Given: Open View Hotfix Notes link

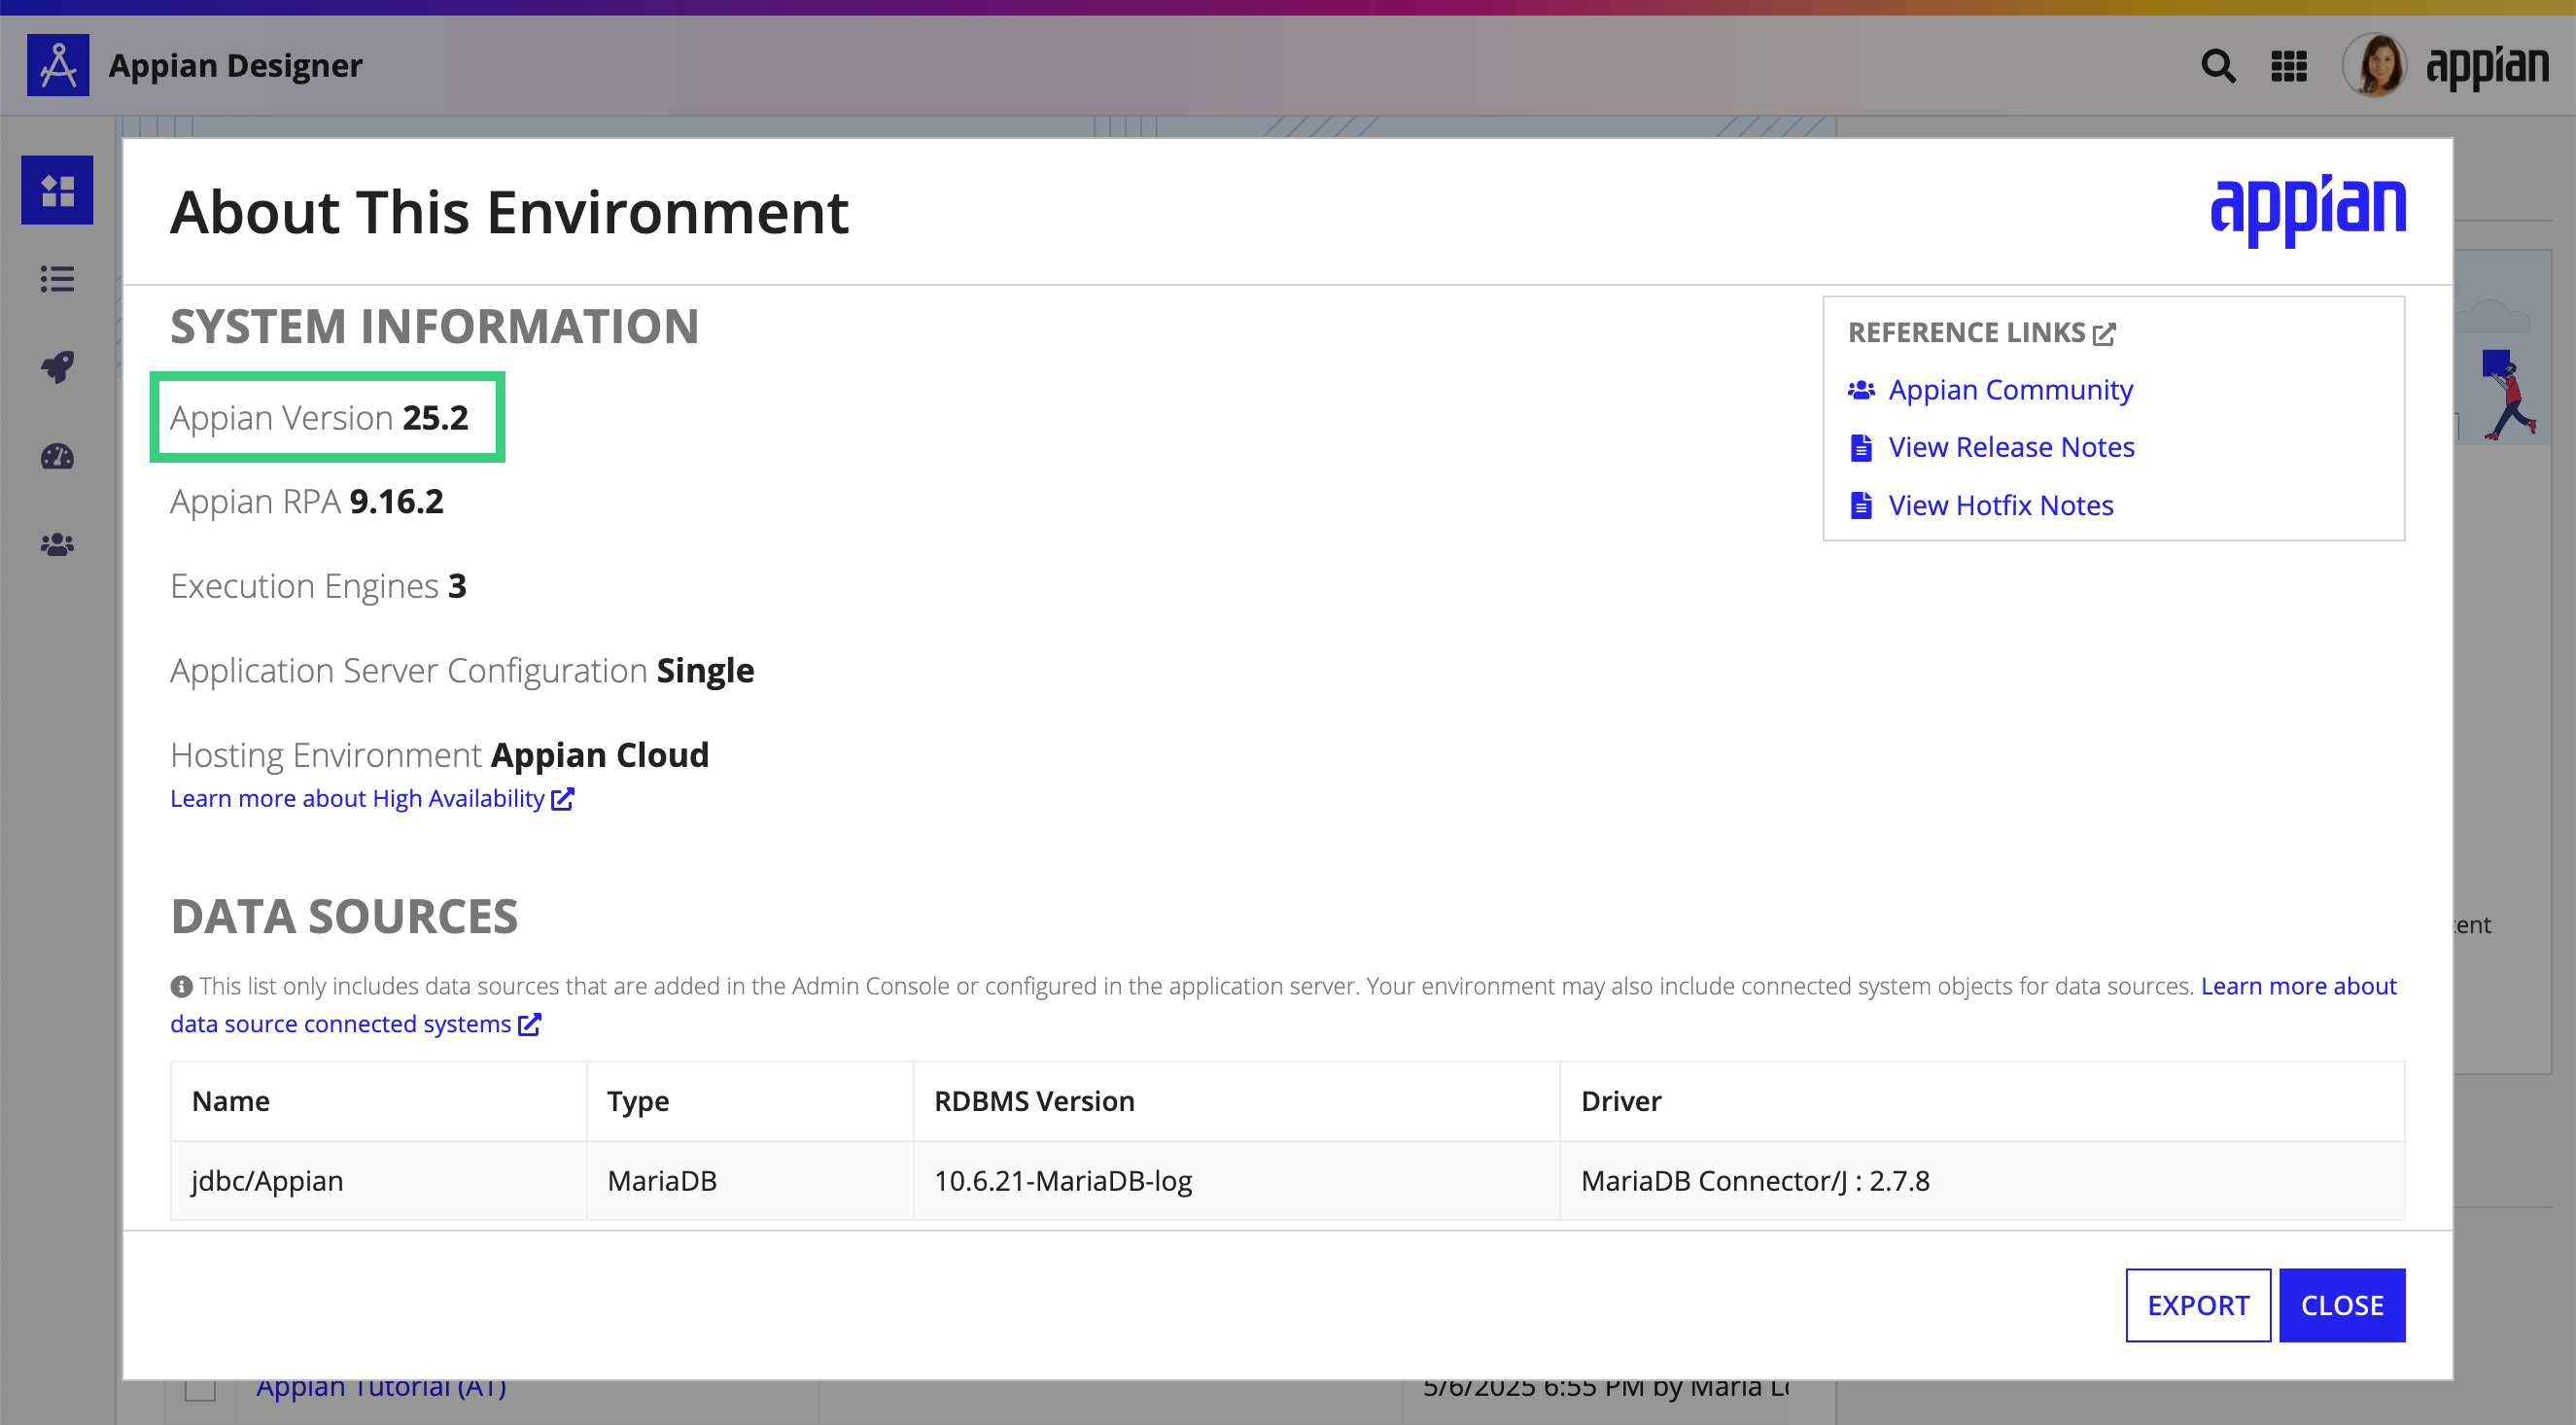Looking at the screenshot, I should (x=2001, y=505).
